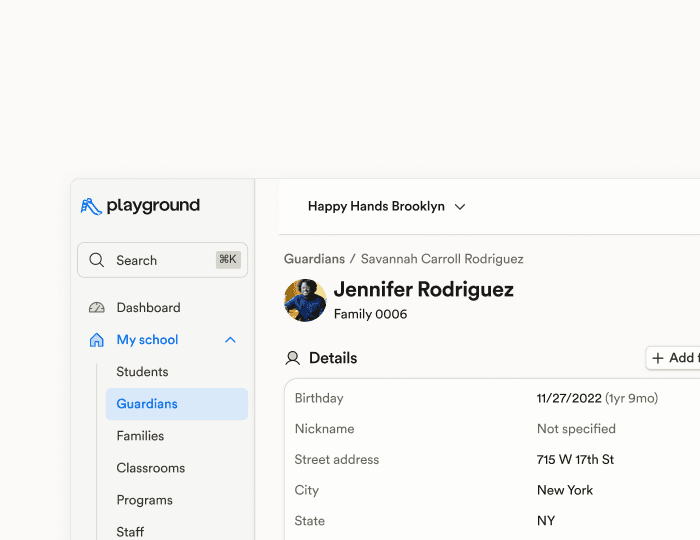700x540 pixels.
Task: Click the playground wordmark
Action: [x=153, y=206]
